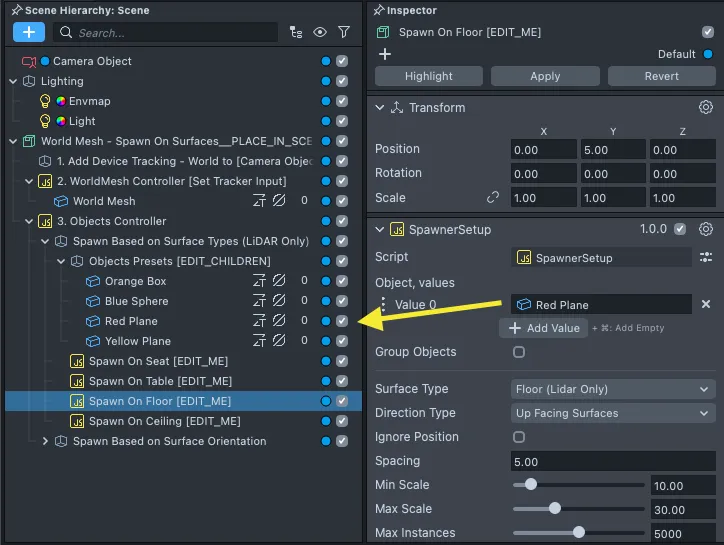Viewport: 724px width, 545px height.
Task: Click the Add Value button
Action: 544,328
